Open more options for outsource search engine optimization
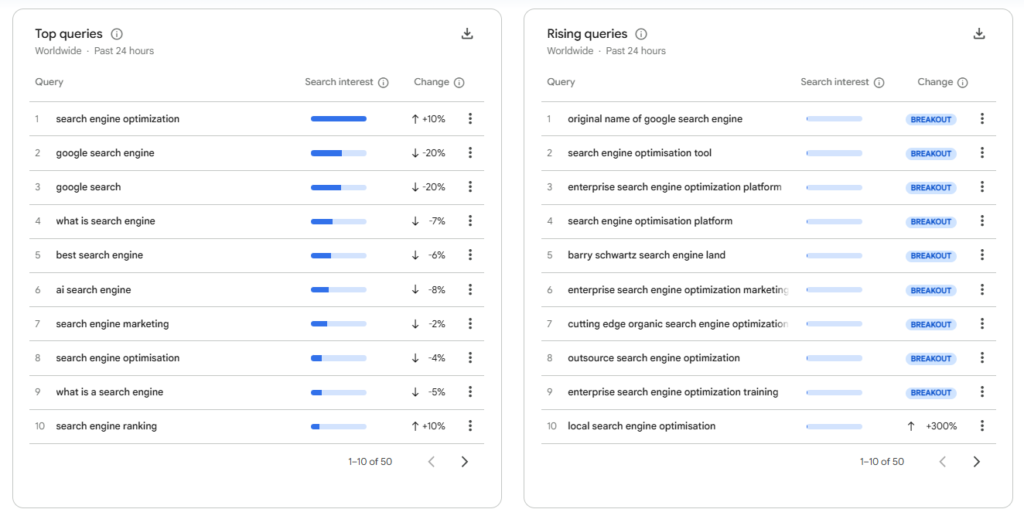The height and width of the screenshot is (516, 1024). click(x=982, y=358)
